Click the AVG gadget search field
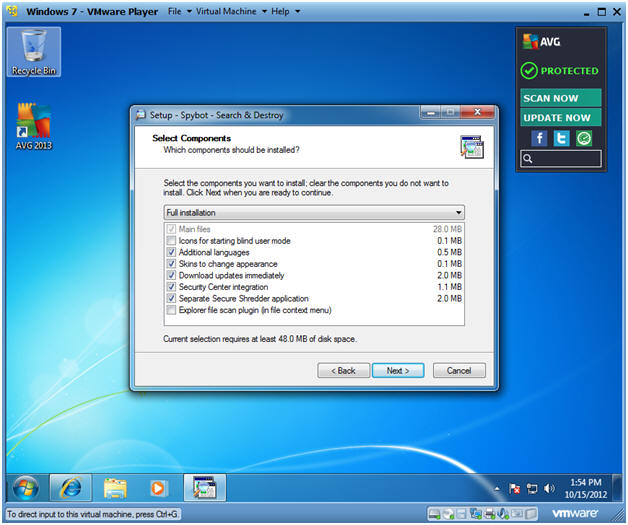Screen dimensions: 628x525 [561, 159]
